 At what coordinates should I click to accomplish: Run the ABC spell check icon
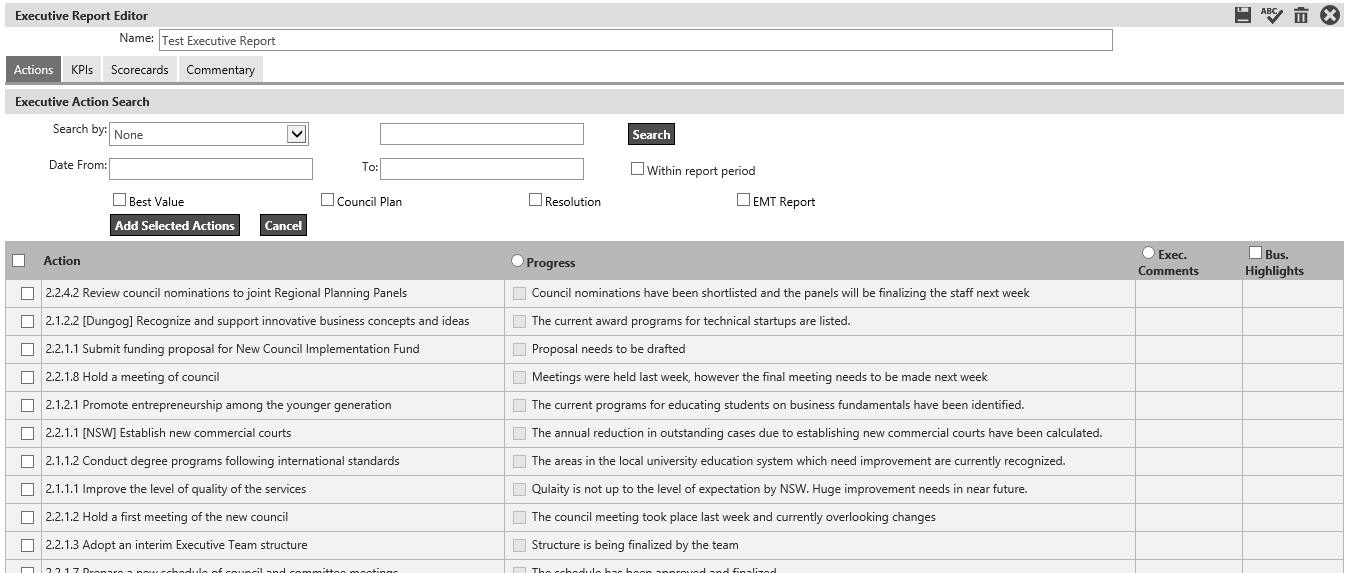click(x=1271, y=15)
